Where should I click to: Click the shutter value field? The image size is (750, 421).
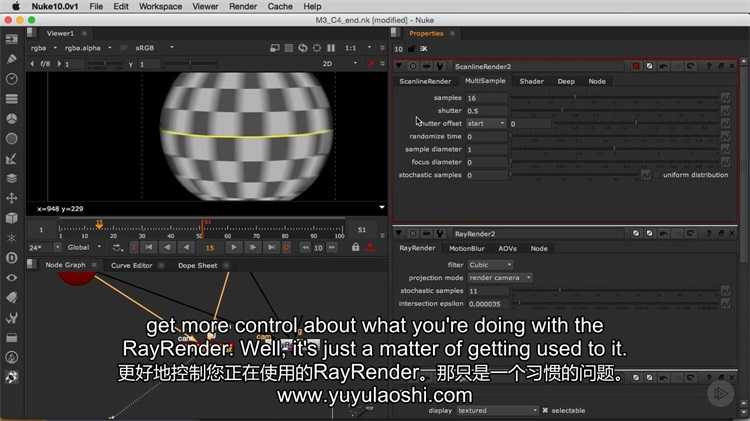point(486,111)
